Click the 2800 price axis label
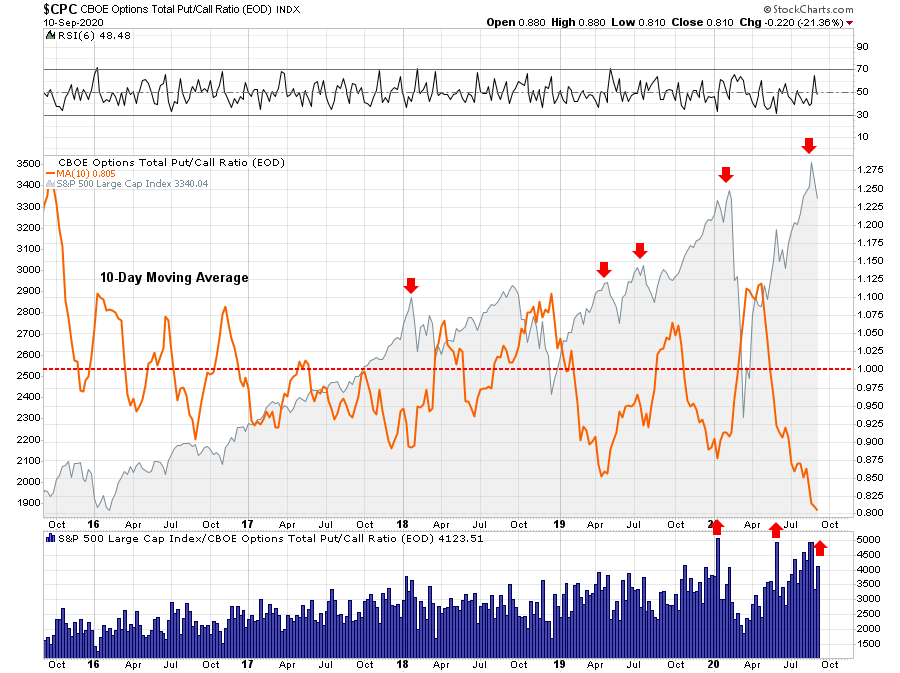900x673 pixels. click(29, 312)
